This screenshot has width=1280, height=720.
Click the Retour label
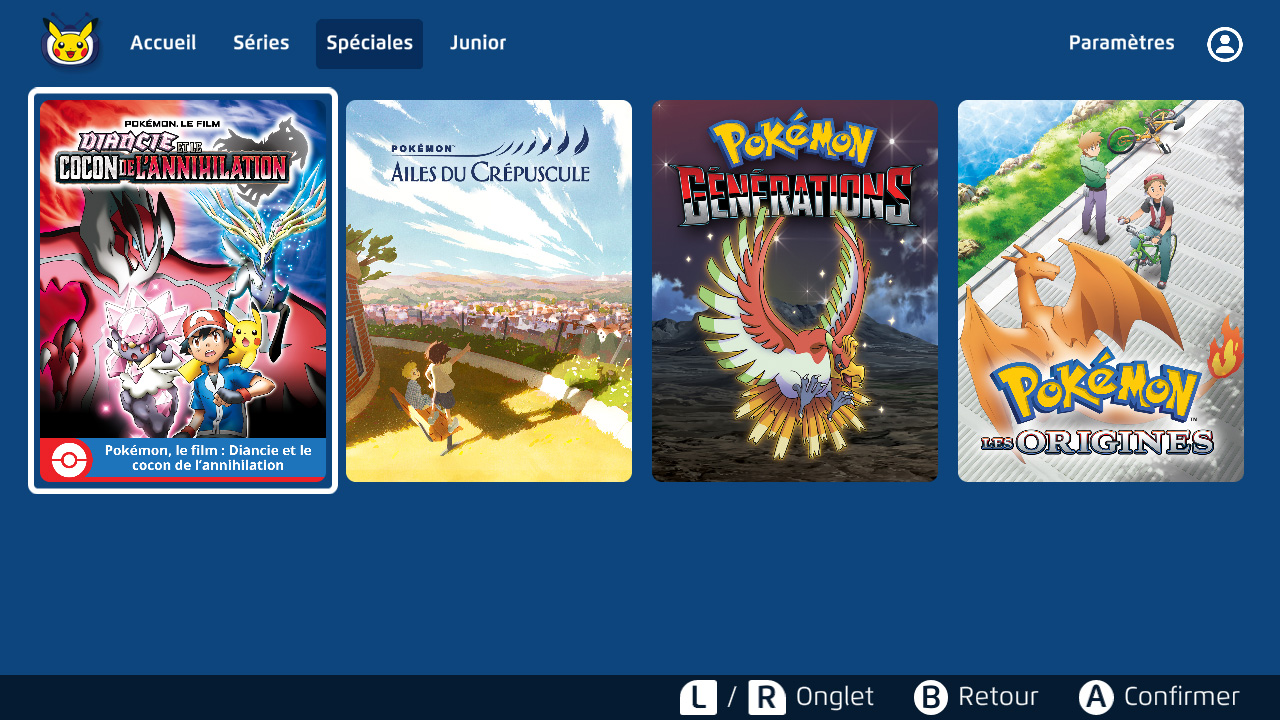(997, 697)
